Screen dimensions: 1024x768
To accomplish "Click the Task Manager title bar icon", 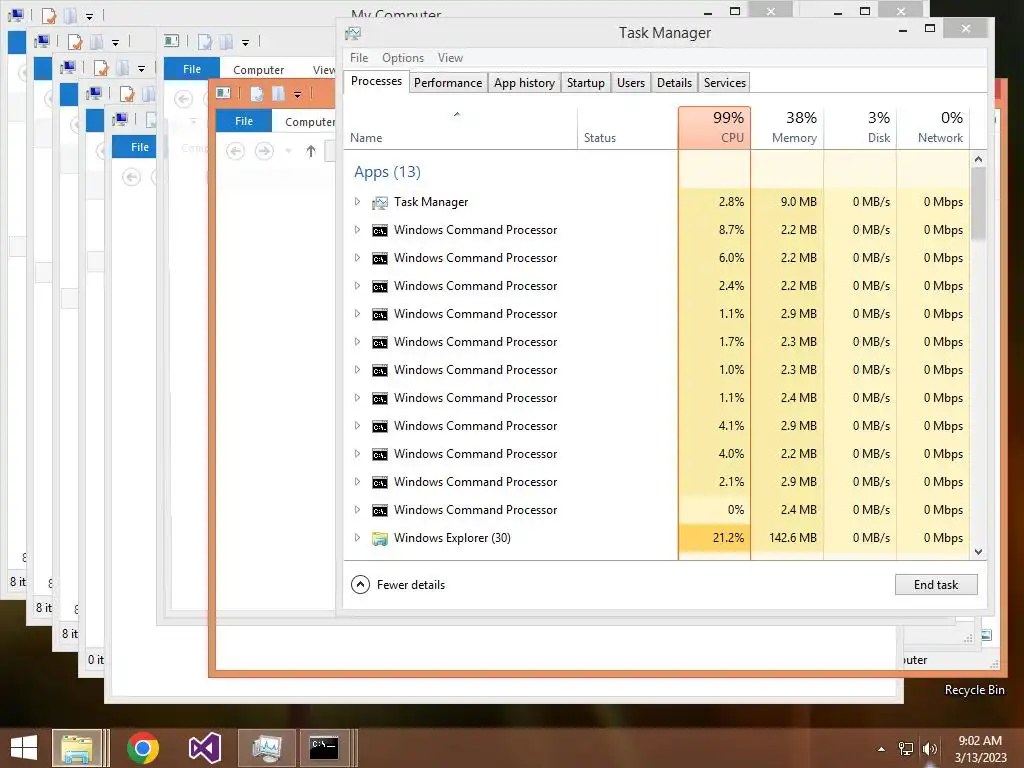I will (353, 33).
